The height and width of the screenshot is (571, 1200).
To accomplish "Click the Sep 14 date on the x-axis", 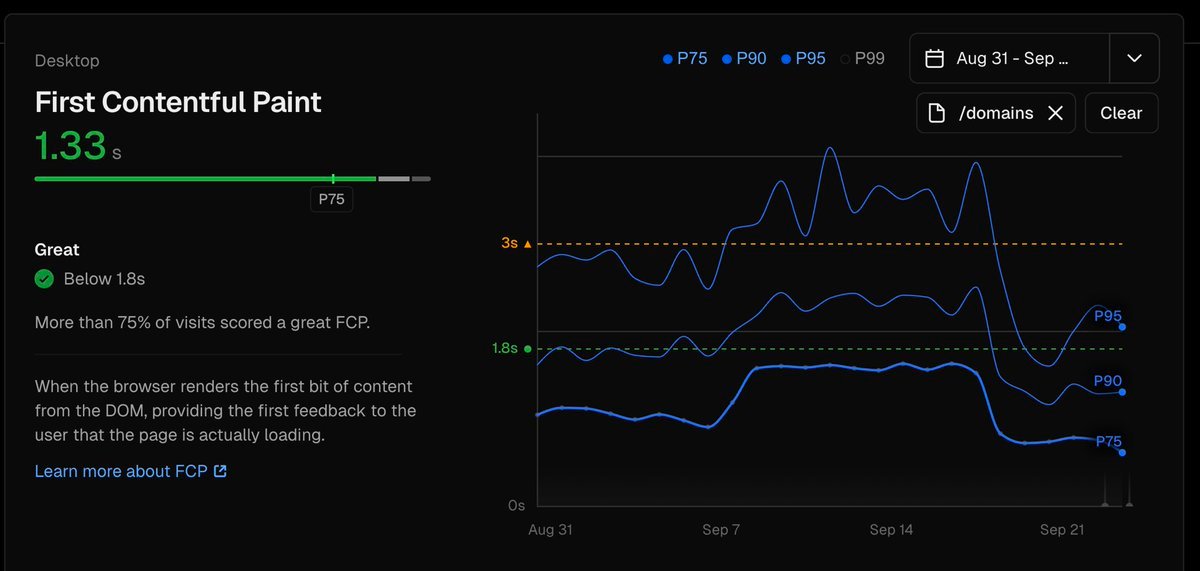I will pos(891,530).
